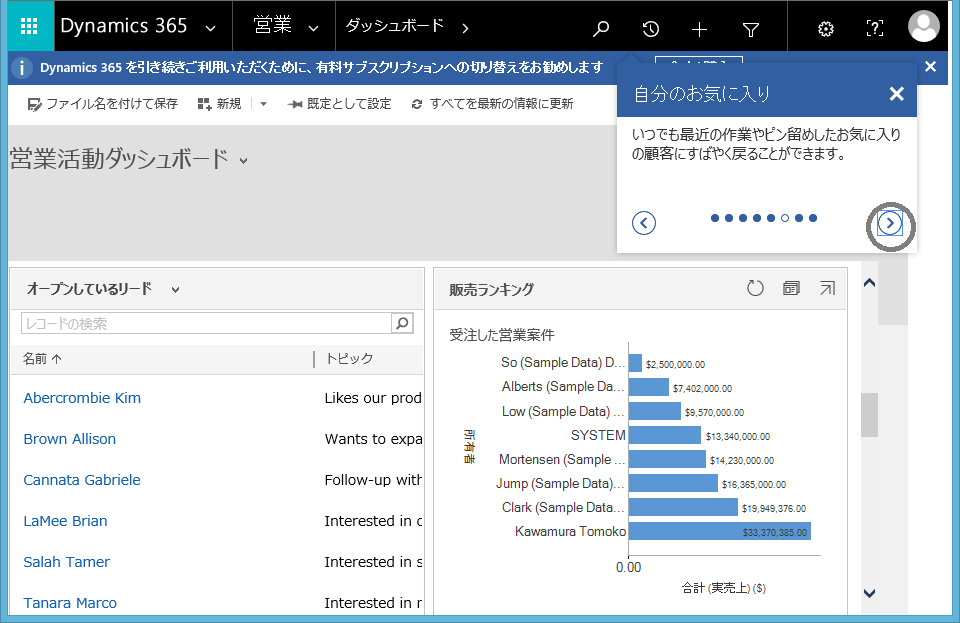This screenshot has height=623, width=960.
Task: Open the オープンしているリード view dropdown
Action: click(175, 289)
